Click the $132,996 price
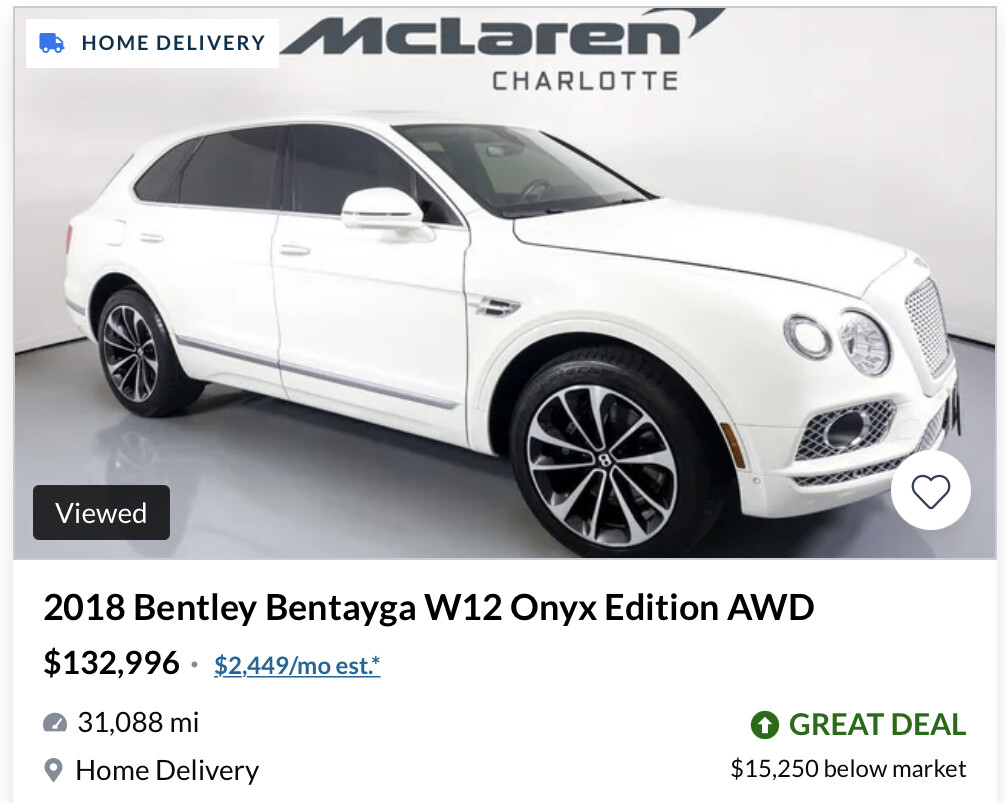 [111, 663]
